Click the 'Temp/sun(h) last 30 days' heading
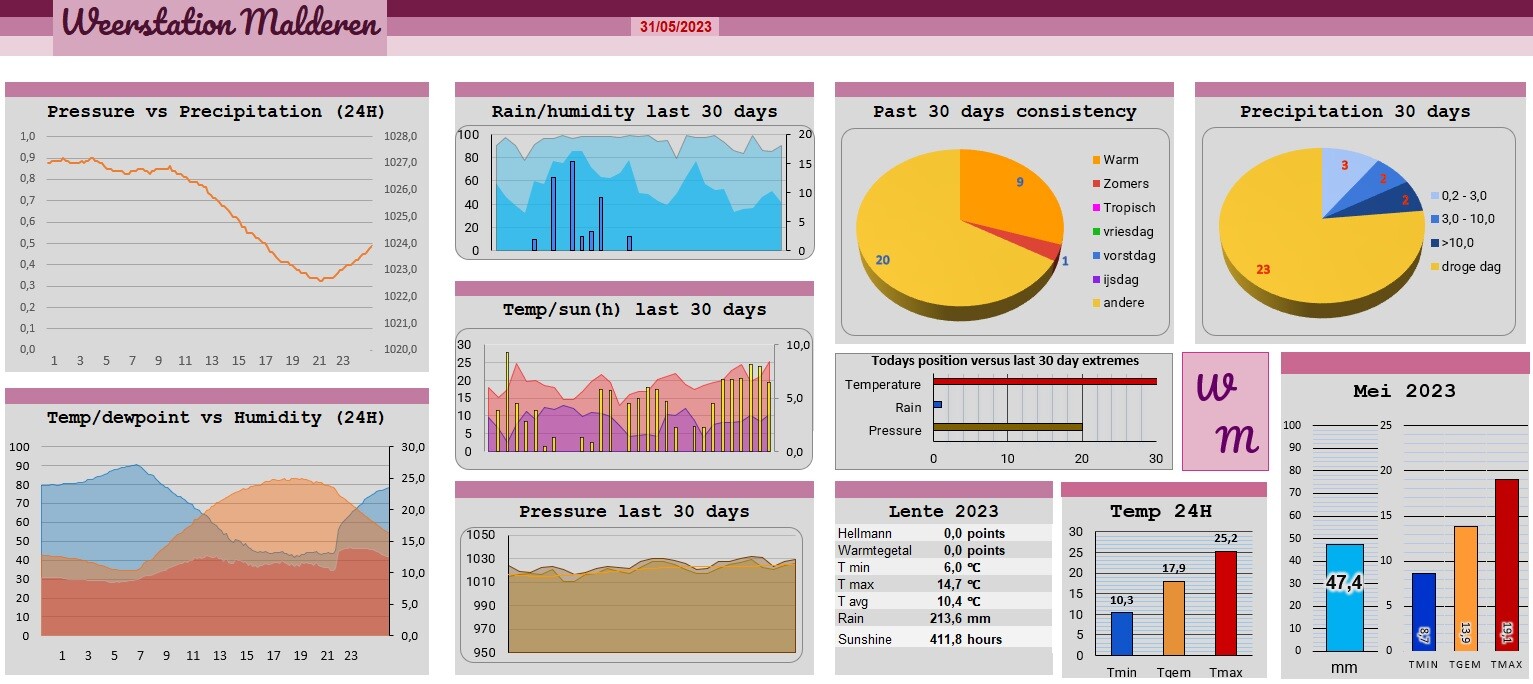This screenshot has height=684, width=1533. pos(634,310)
